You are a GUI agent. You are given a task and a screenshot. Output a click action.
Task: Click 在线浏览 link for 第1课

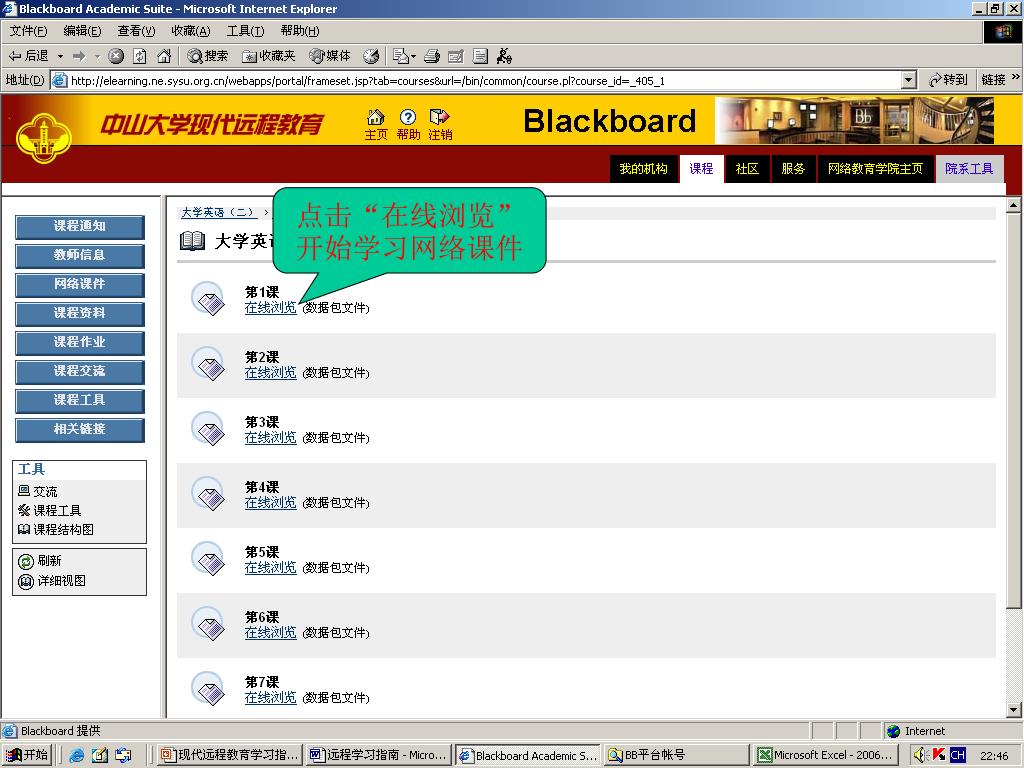[270, 308]
